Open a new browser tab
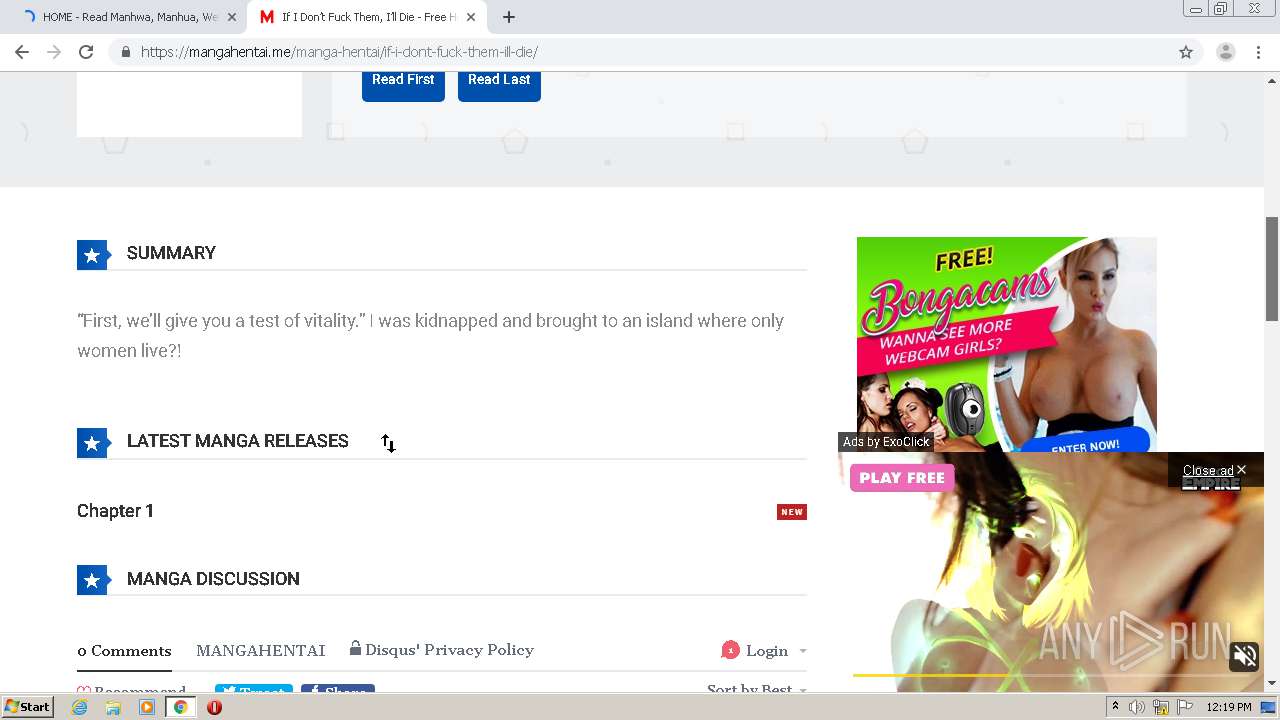Viewport: 1280px width, 720px height. 509,17
